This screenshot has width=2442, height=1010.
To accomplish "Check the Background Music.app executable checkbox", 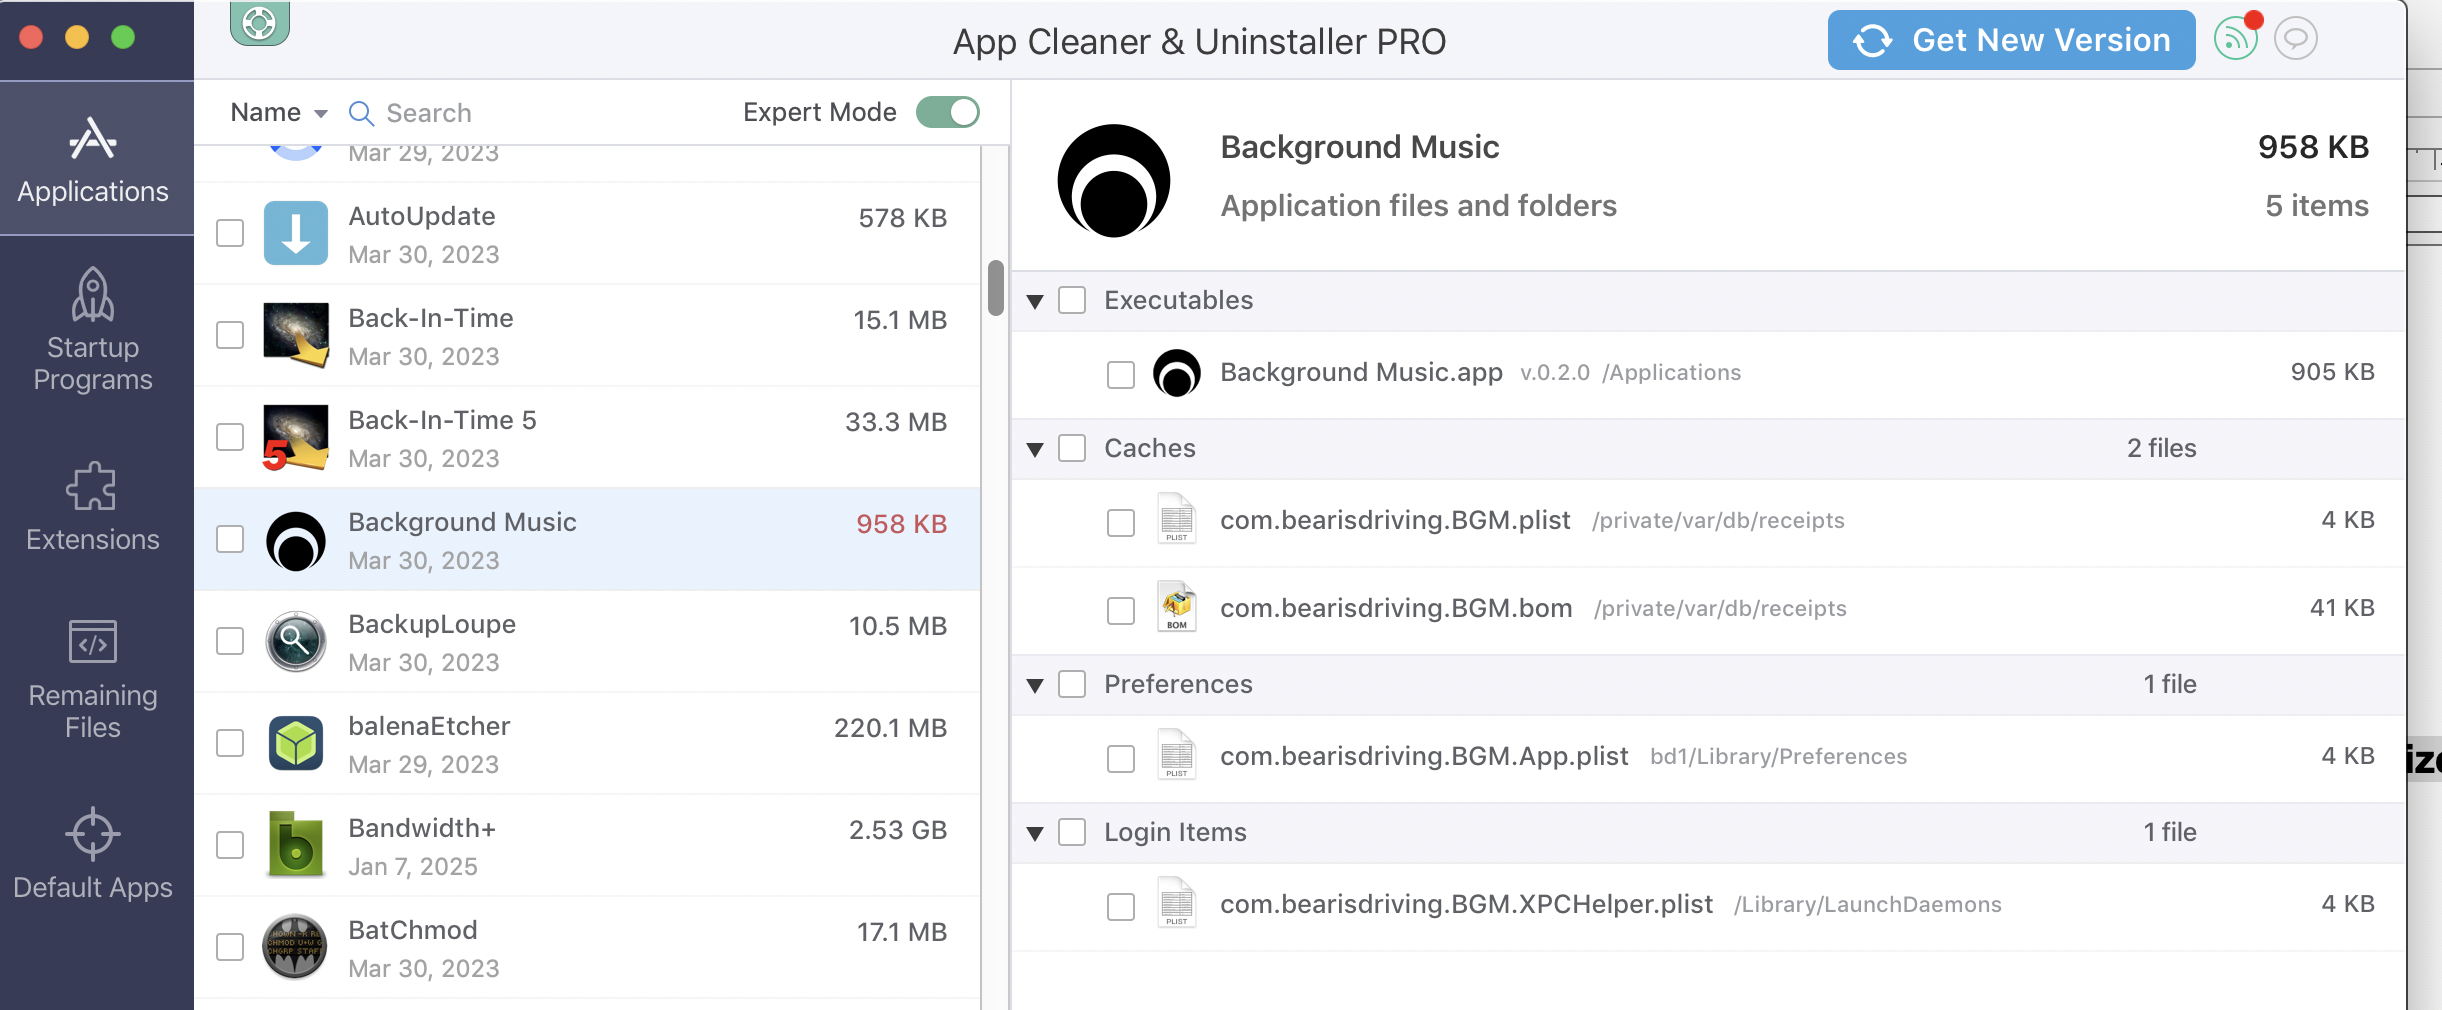I will [x=1121, y=374].
